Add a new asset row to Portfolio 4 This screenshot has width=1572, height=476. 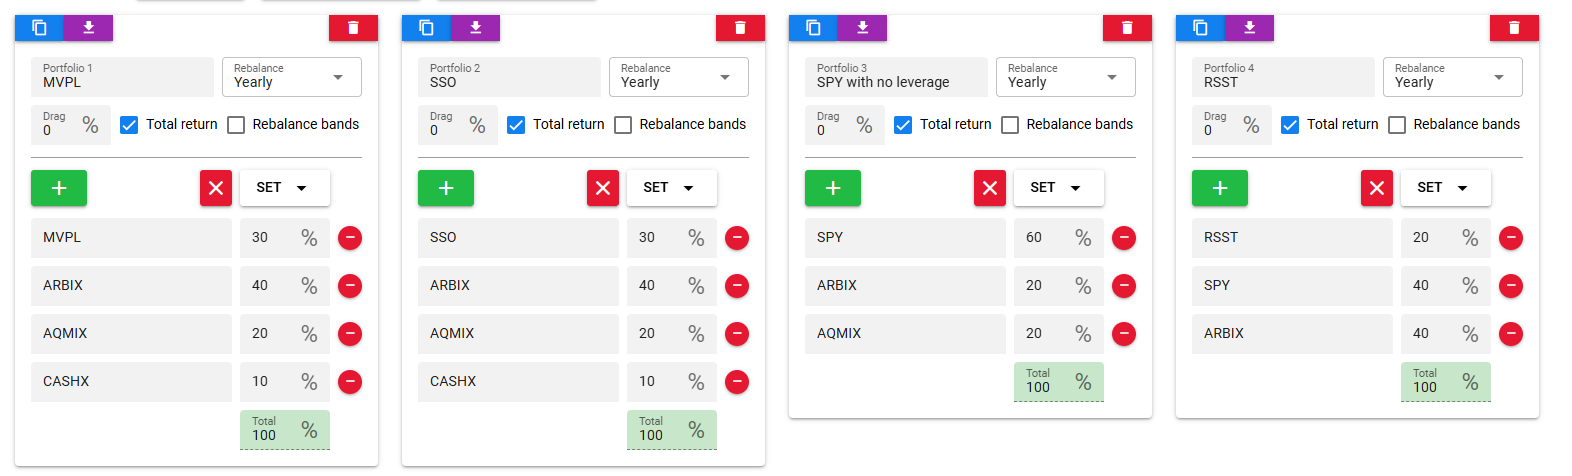click(1219, 188)
